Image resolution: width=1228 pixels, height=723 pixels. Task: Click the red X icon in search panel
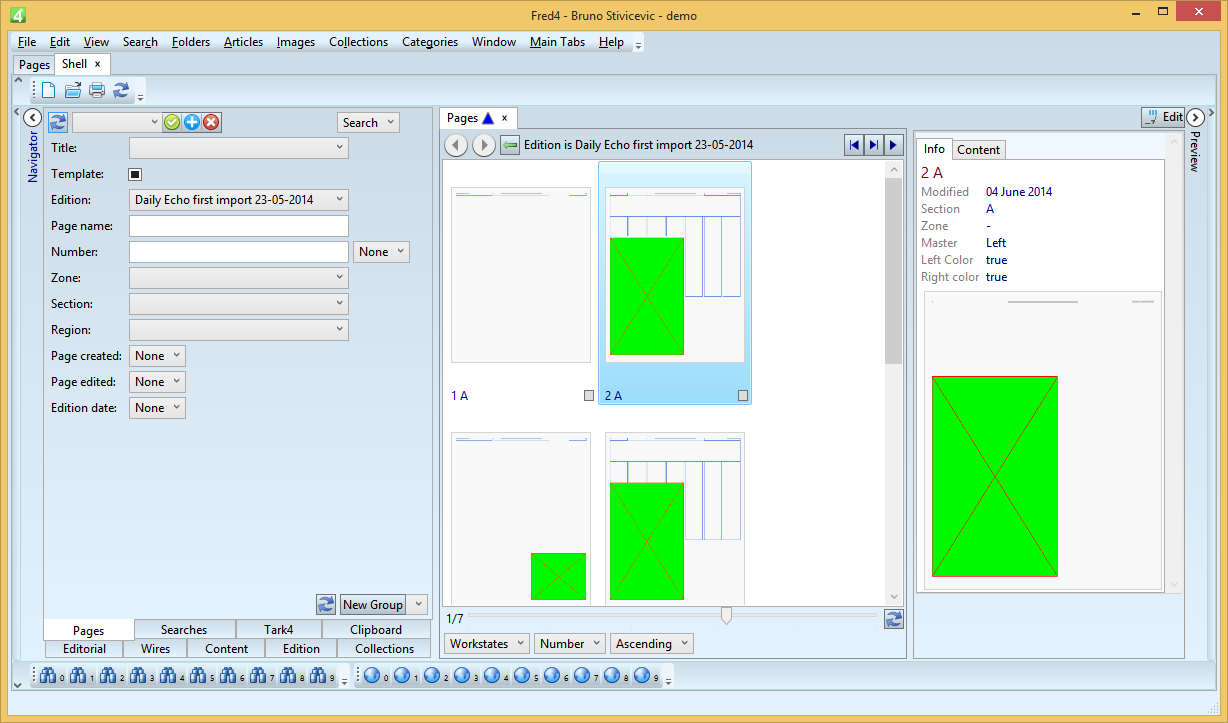(212, 122)
